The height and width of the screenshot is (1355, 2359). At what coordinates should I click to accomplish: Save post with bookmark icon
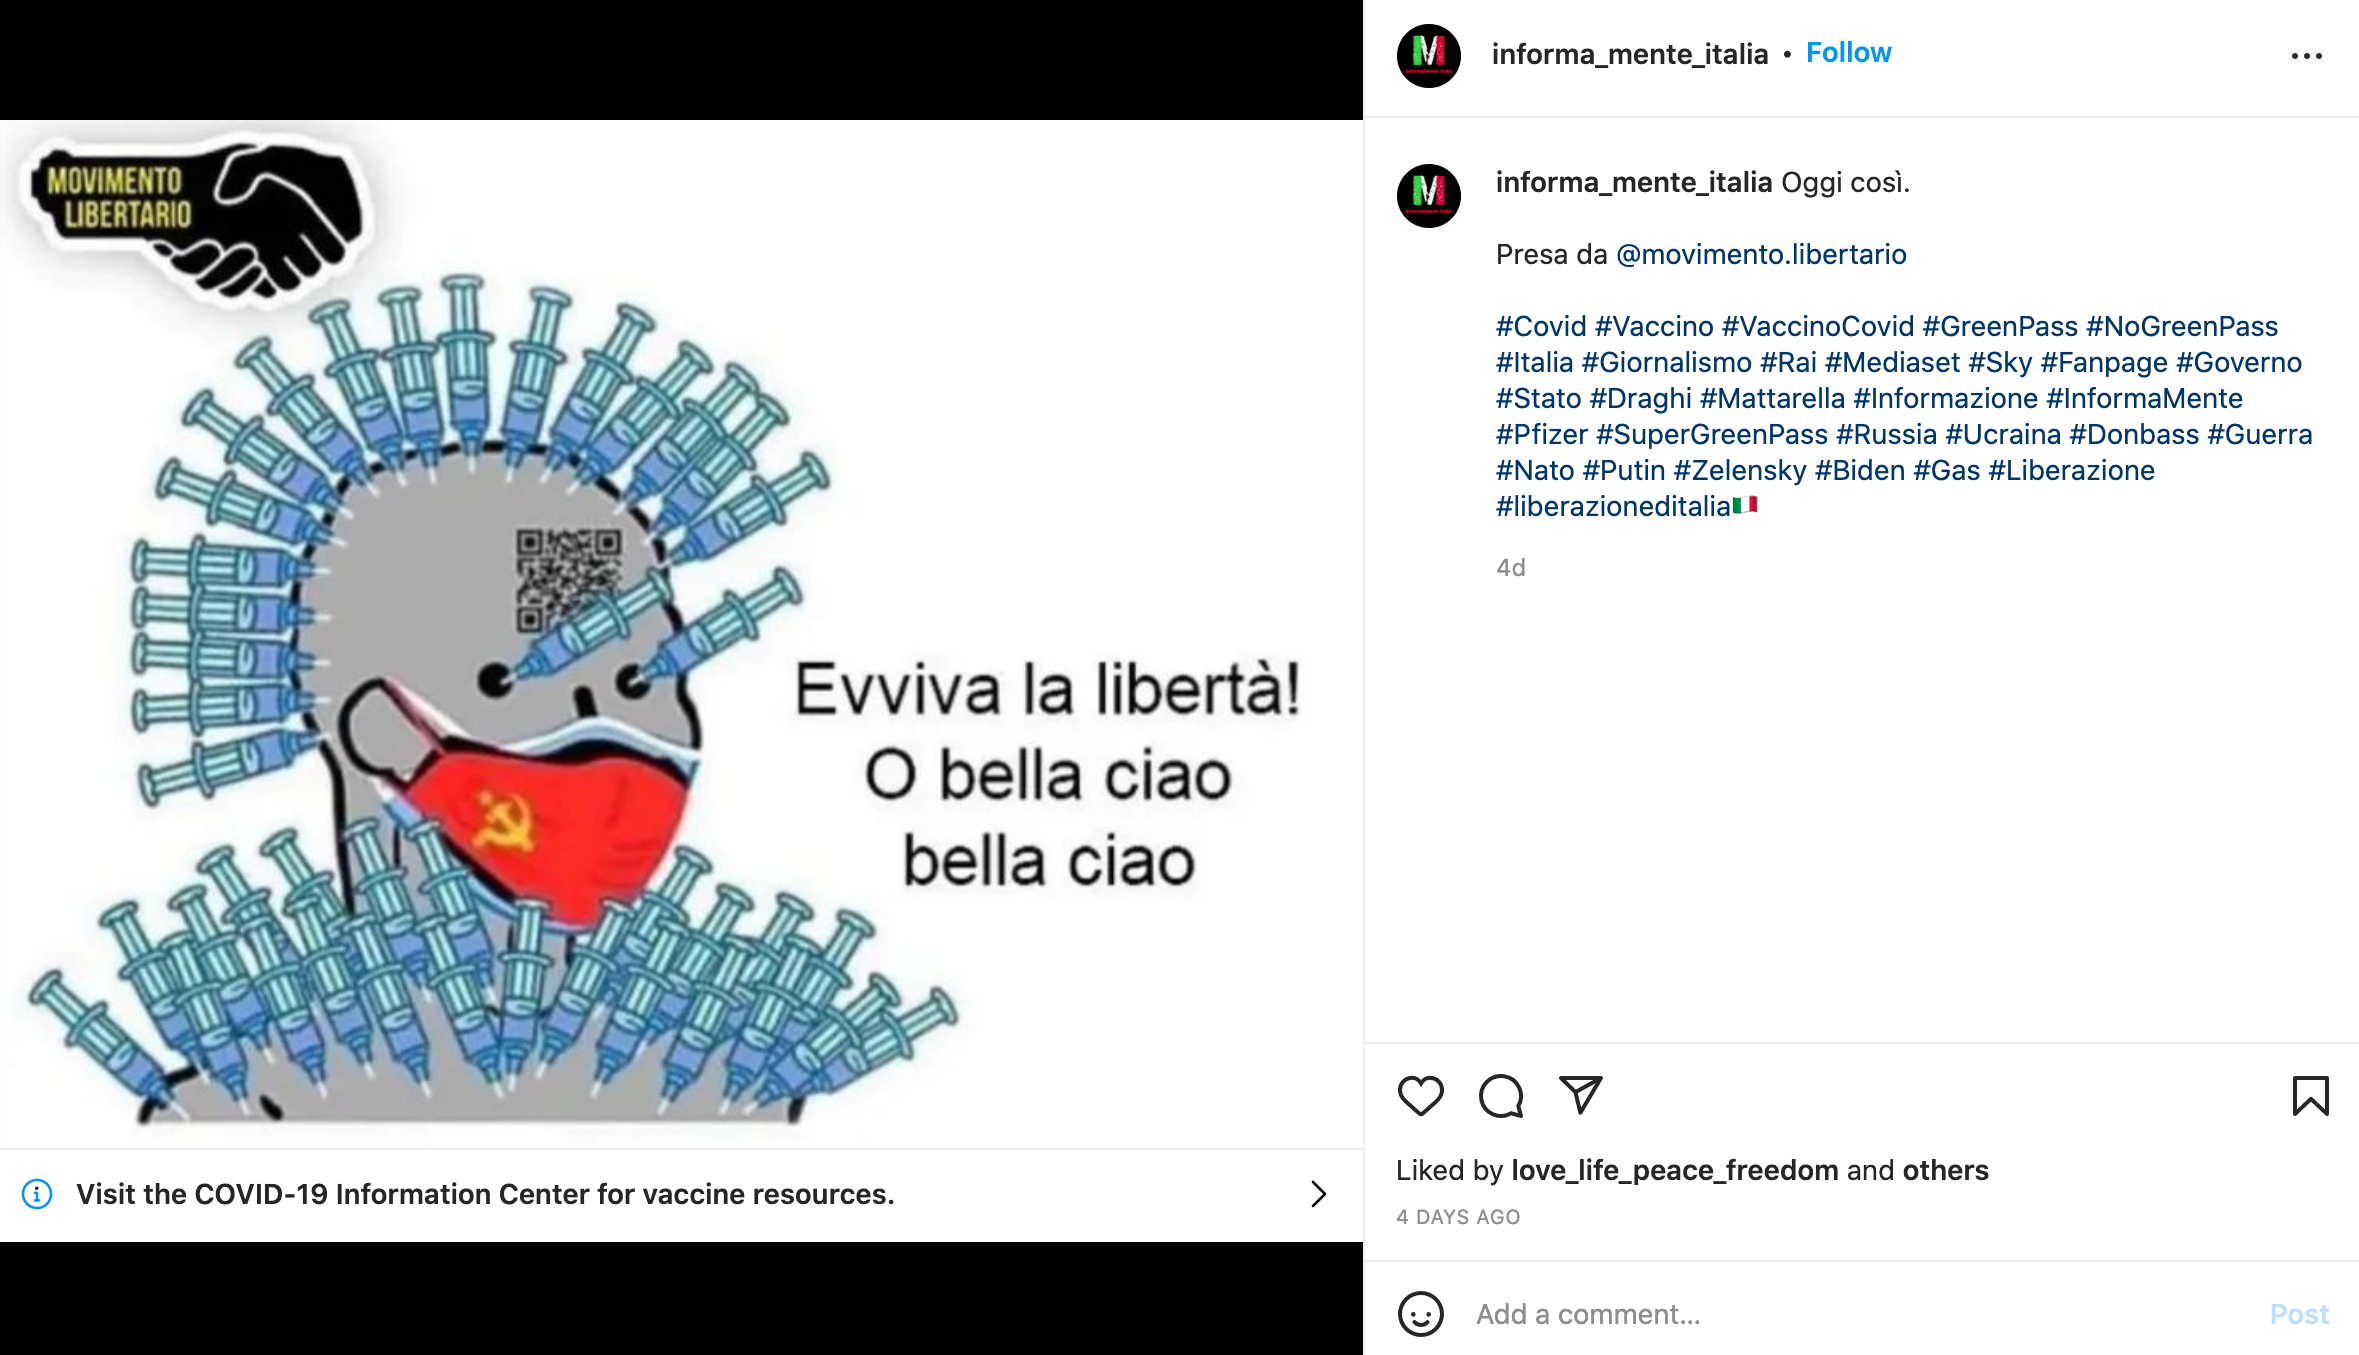point(2310,1095)
